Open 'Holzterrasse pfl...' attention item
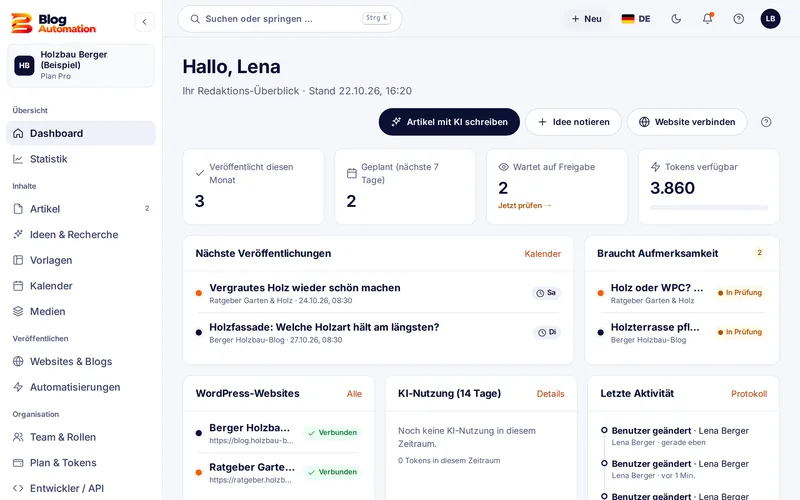This screenshot has width=800, height=500. (x=655, y=327)
